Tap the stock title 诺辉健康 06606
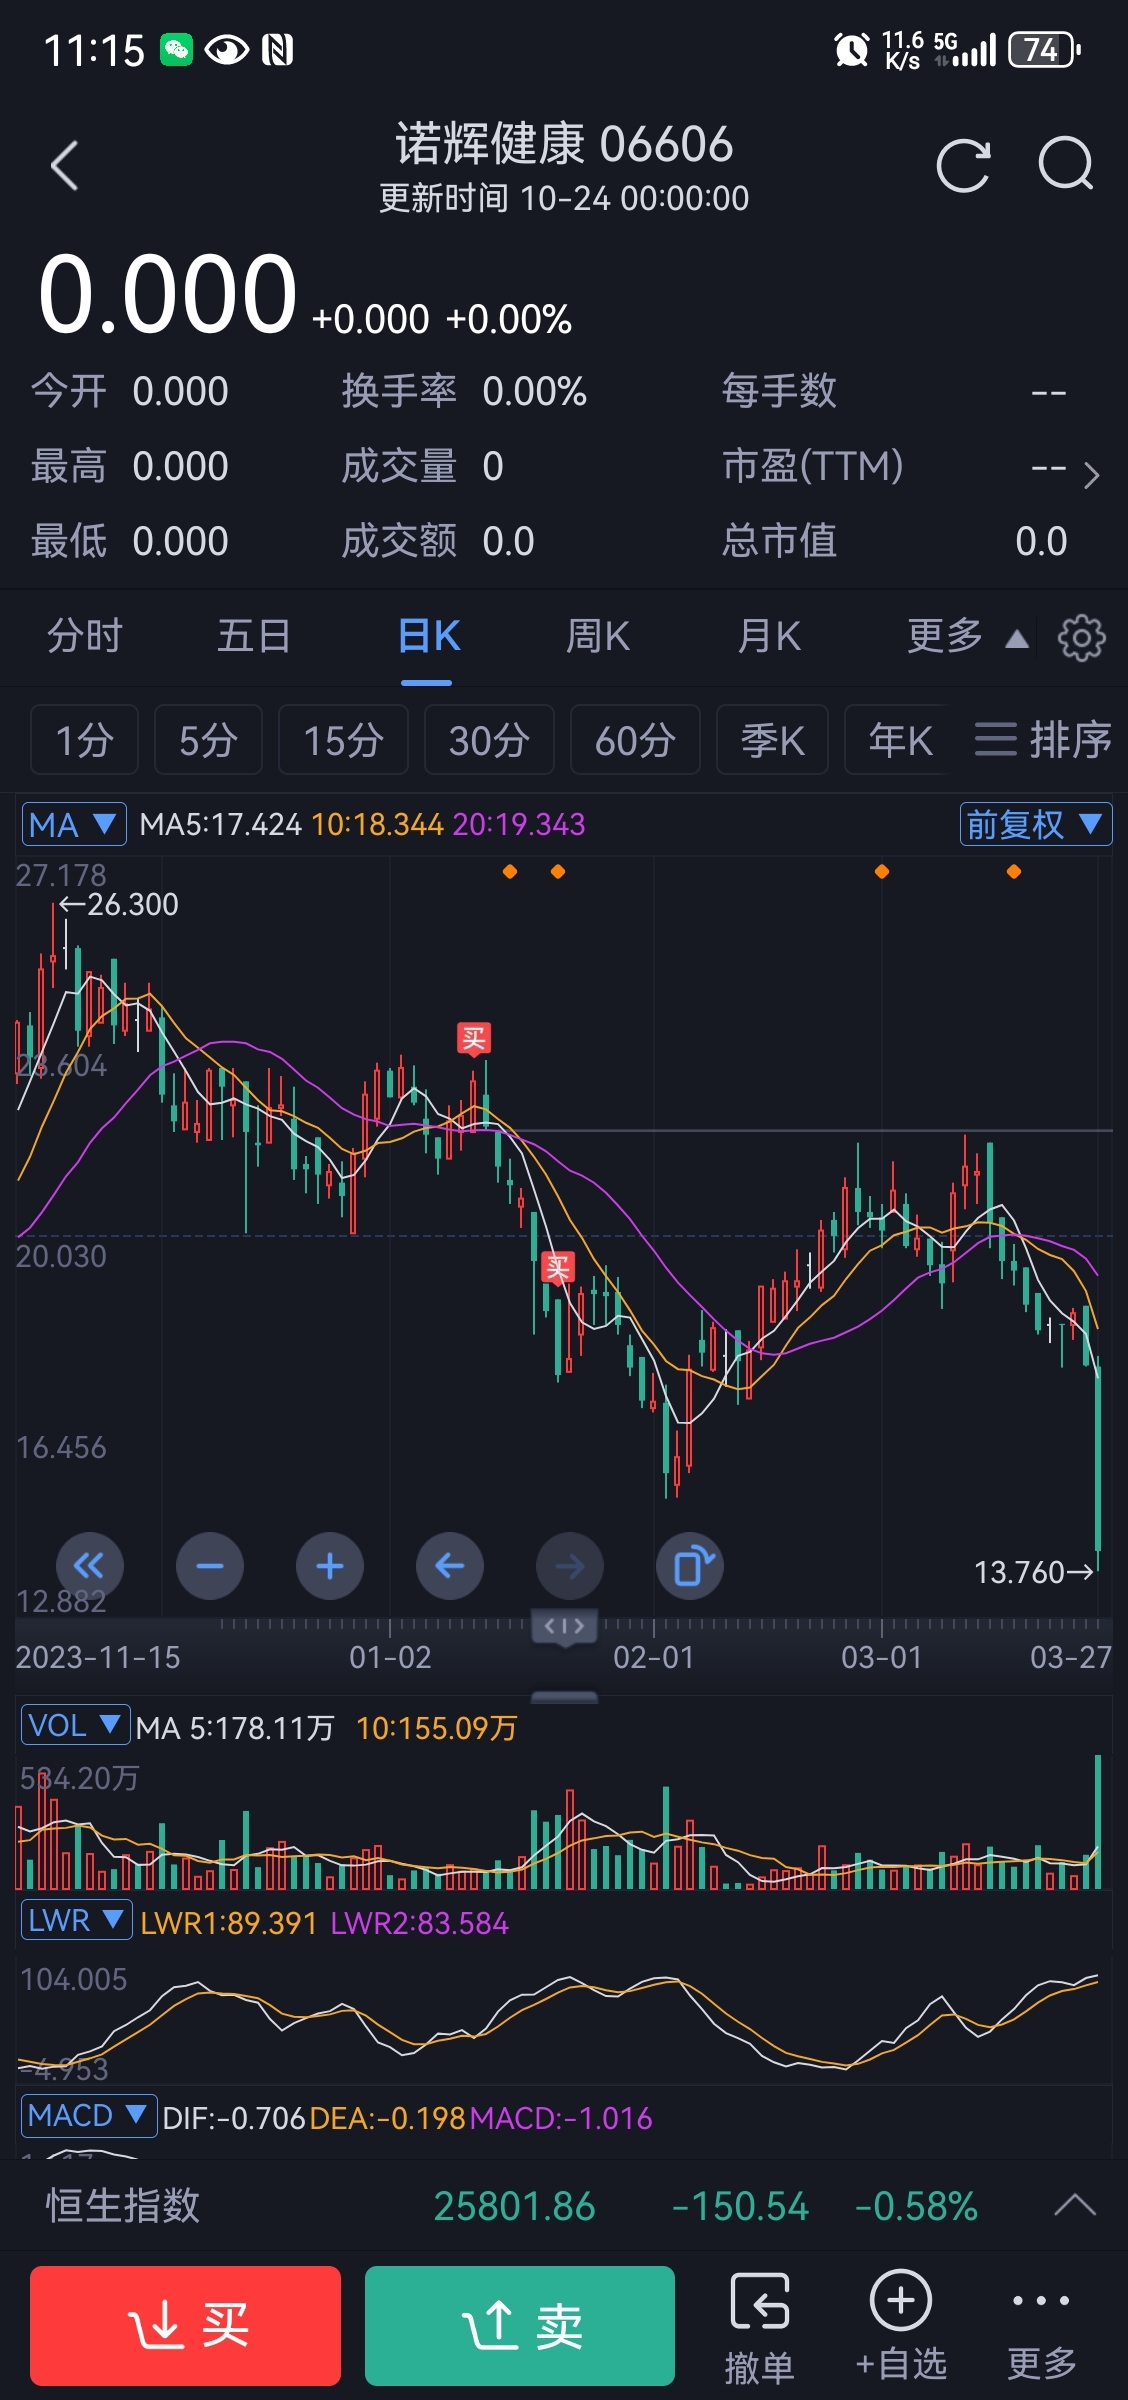Viewport: 1128px width, 2400px height. pyautogui.click(x=564, y=144)
